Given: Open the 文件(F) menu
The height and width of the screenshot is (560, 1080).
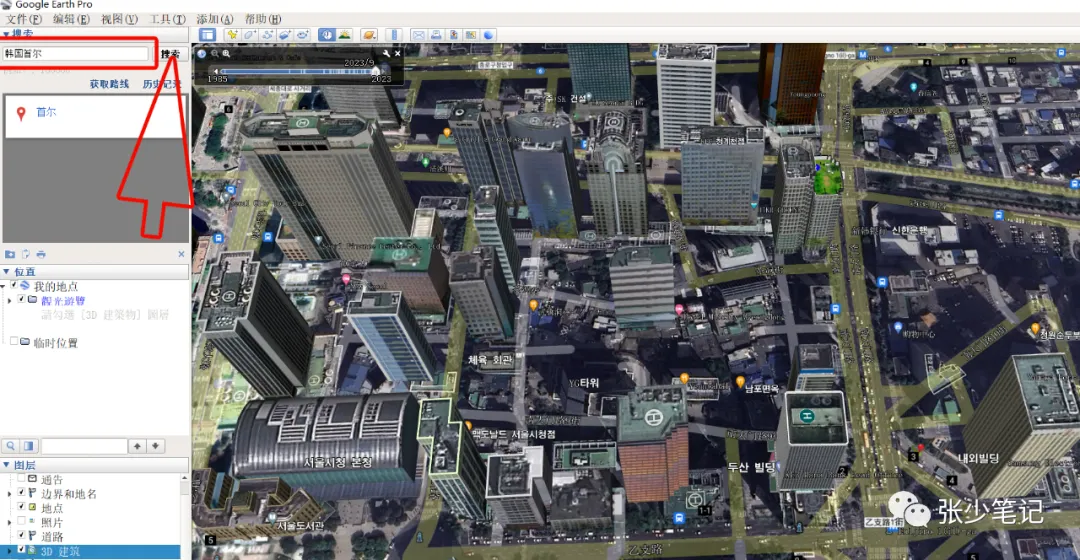Looking at the screenshot, I should [24, 19].
